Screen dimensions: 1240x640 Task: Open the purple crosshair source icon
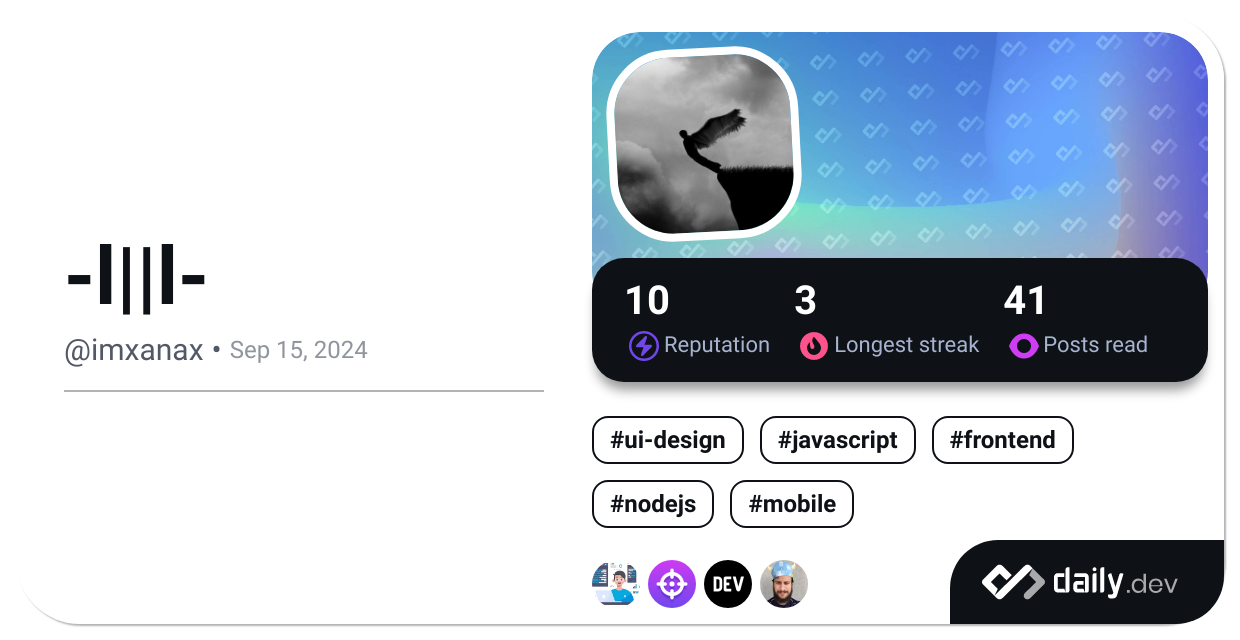(672, 584)
